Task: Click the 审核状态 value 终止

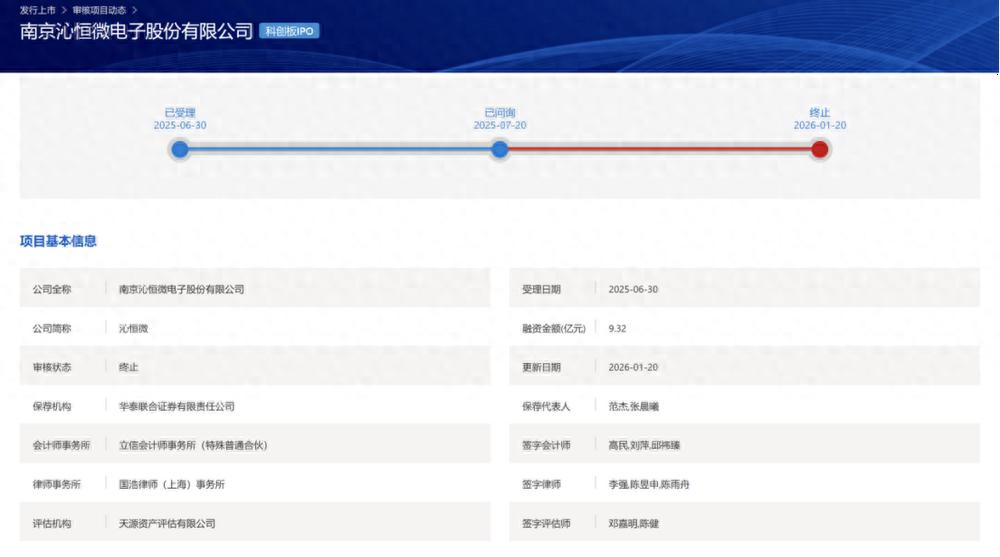Action: tap(128, 367)
